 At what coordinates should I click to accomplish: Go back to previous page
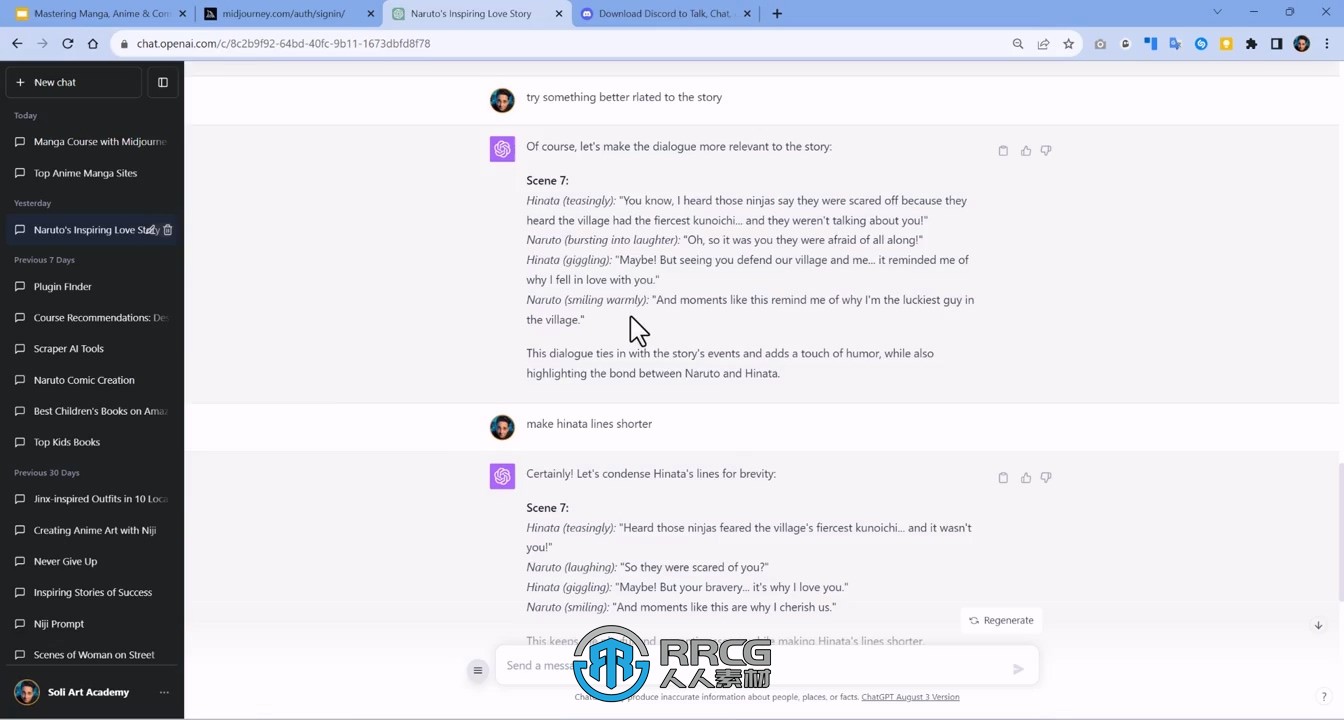17,44
